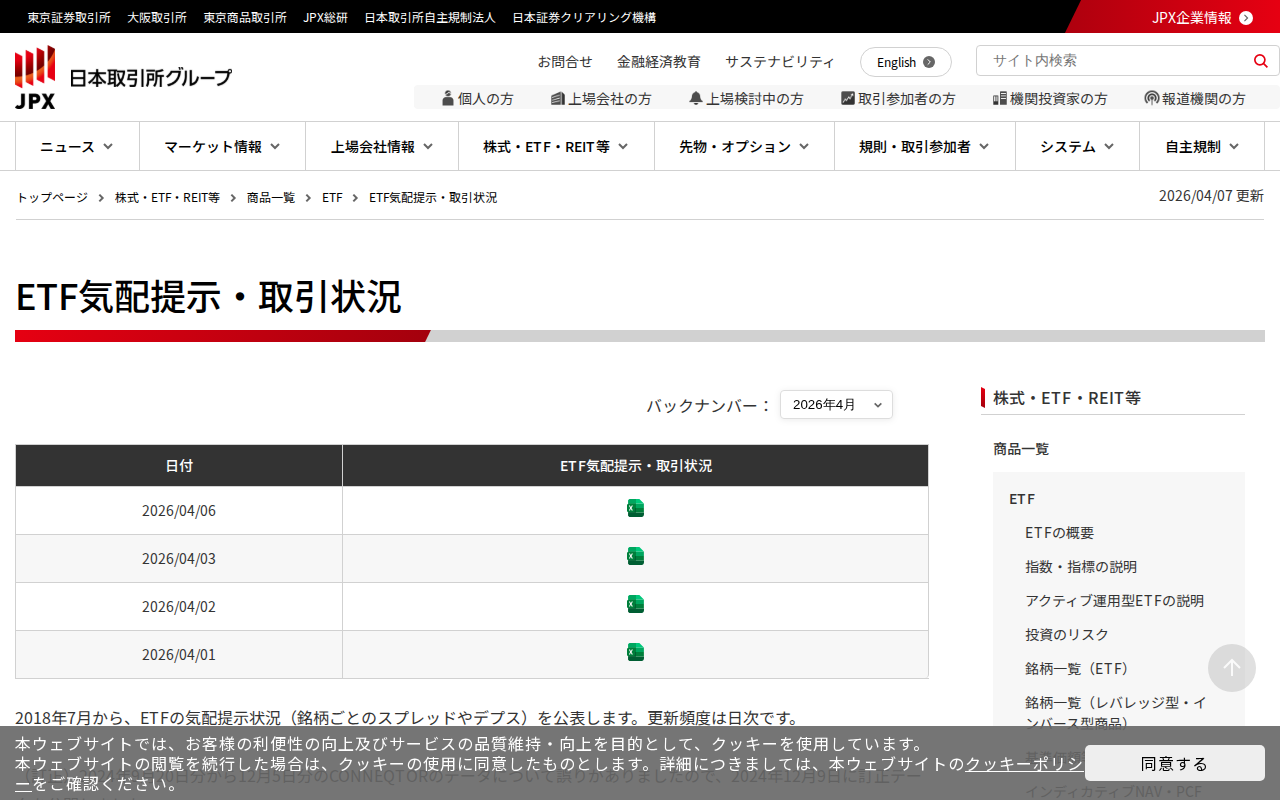Screen dimensions: 1280x800
Task: Download the Excel file for 2026/04/02
Action: [635, 604]
